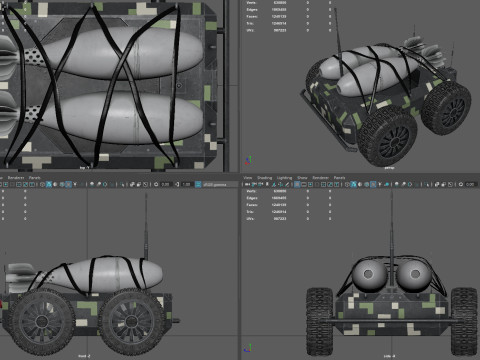The height and width of the screenshot is (360, 480).
Task: Toggle Safe Action in side view toolbar
Action: click(x=330, y=184)
